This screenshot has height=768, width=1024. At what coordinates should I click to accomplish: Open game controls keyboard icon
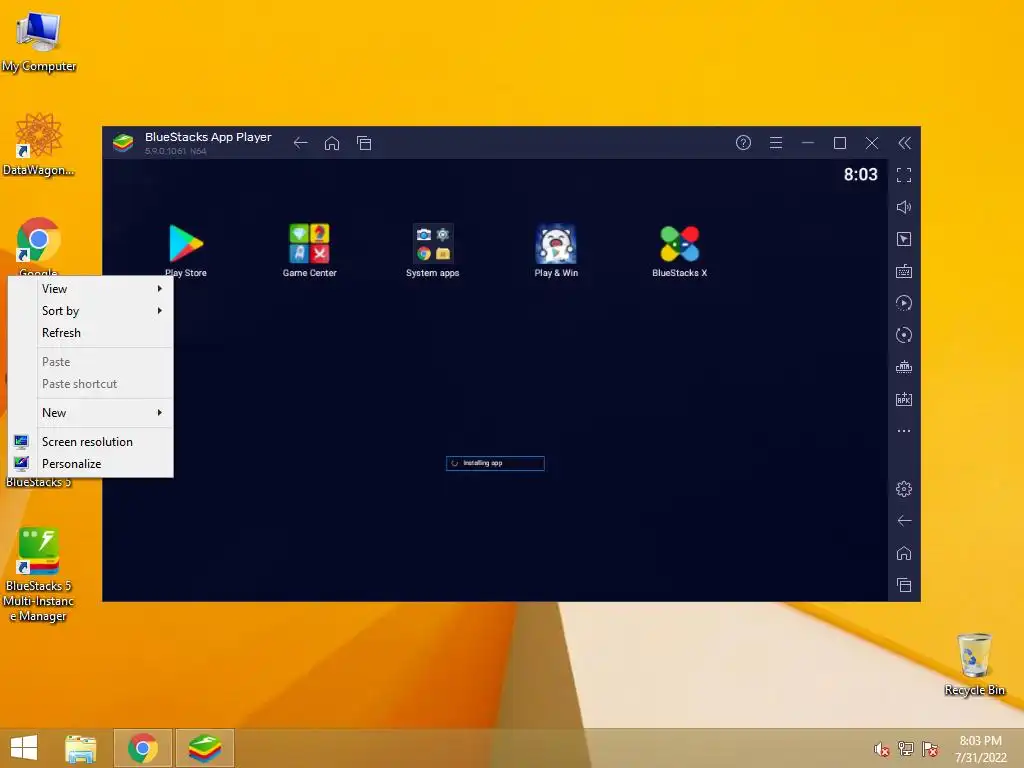tap(904, 271)
